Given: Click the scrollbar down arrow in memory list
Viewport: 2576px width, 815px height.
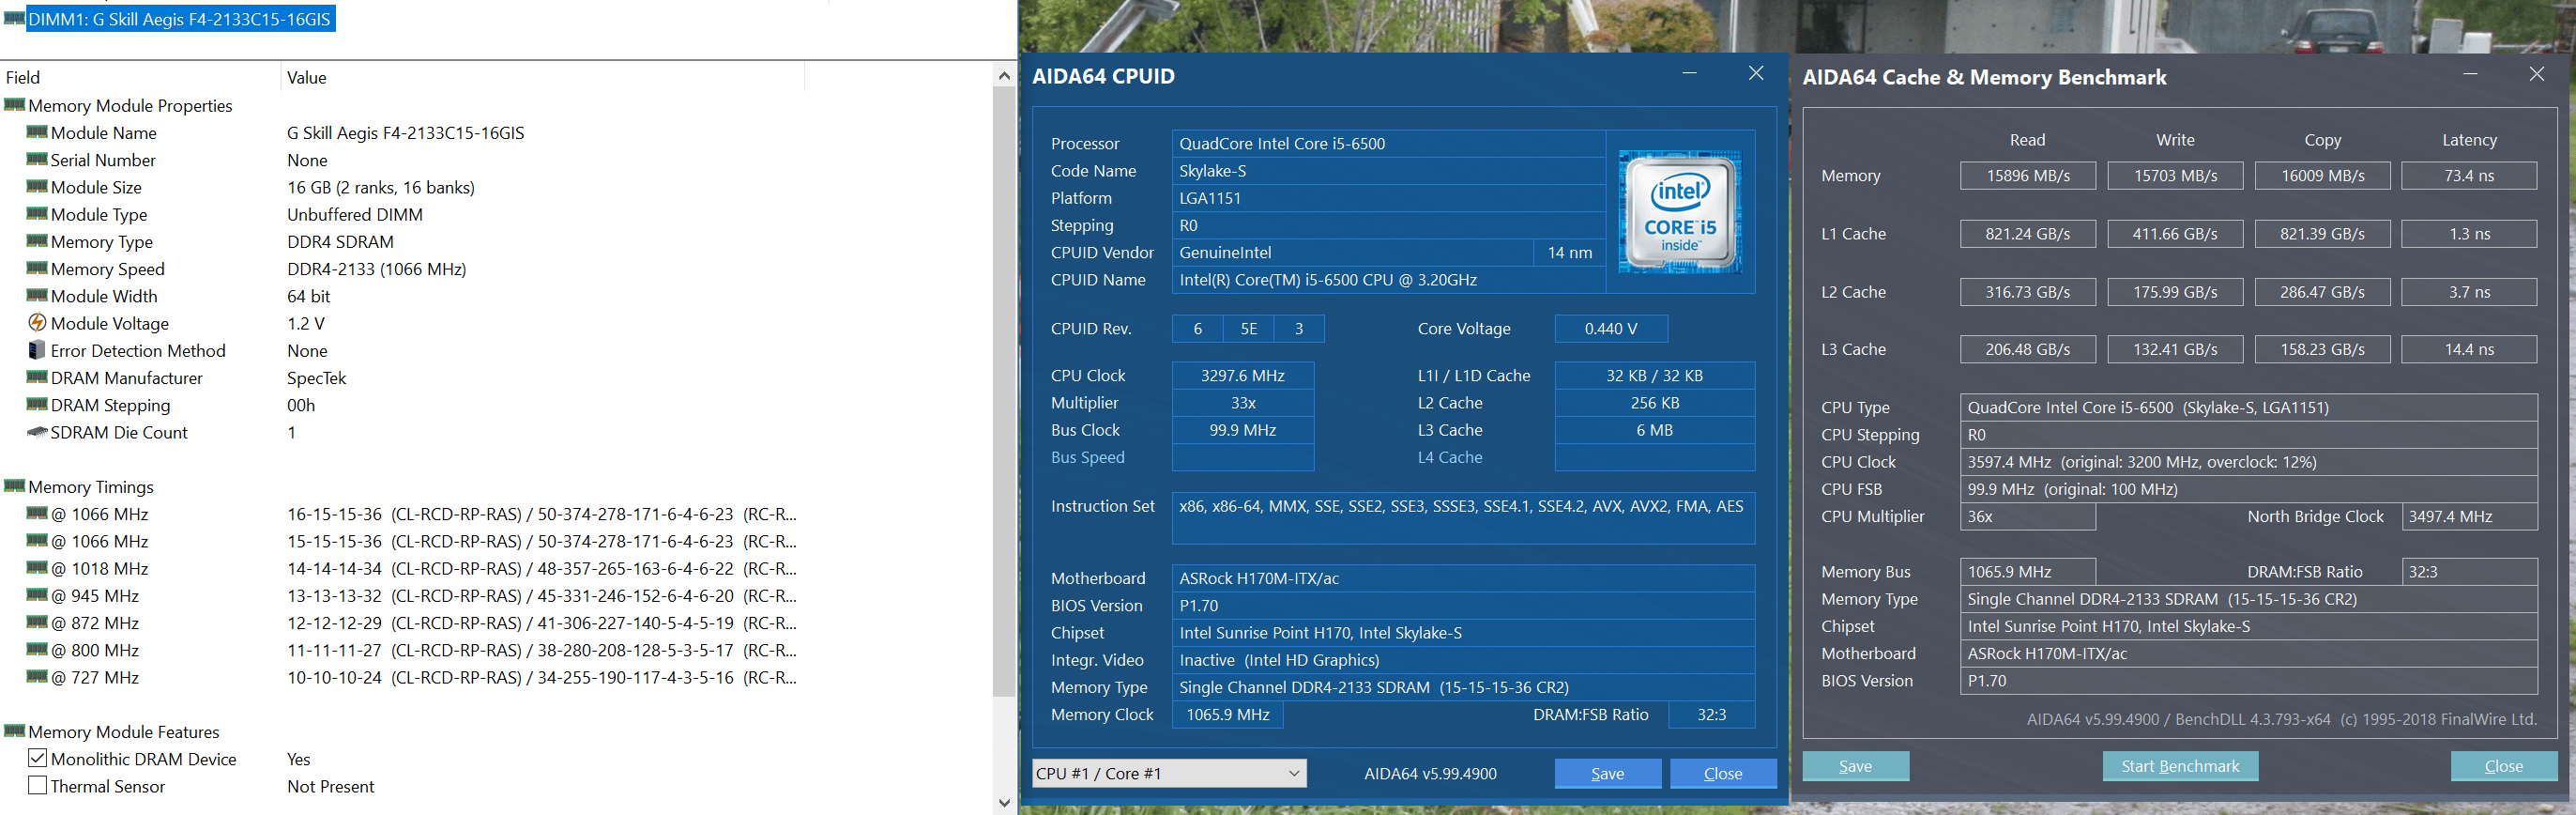Looking at the screenshot, I should (1004, 802).
